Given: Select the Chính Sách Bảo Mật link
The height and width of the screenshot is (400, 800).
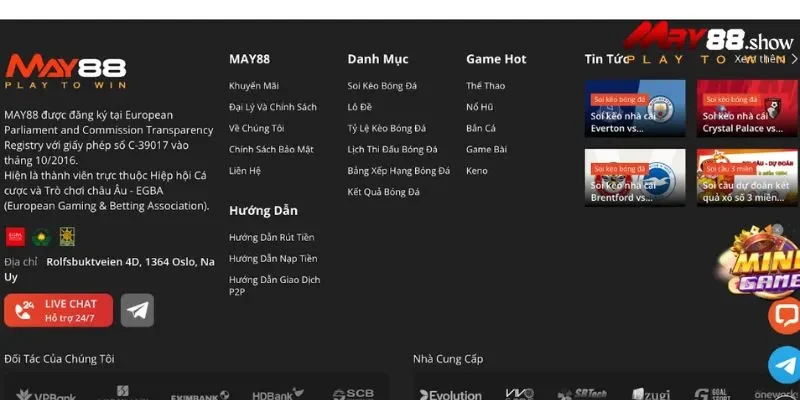Looking at the screenshot, I should [271, 149].
